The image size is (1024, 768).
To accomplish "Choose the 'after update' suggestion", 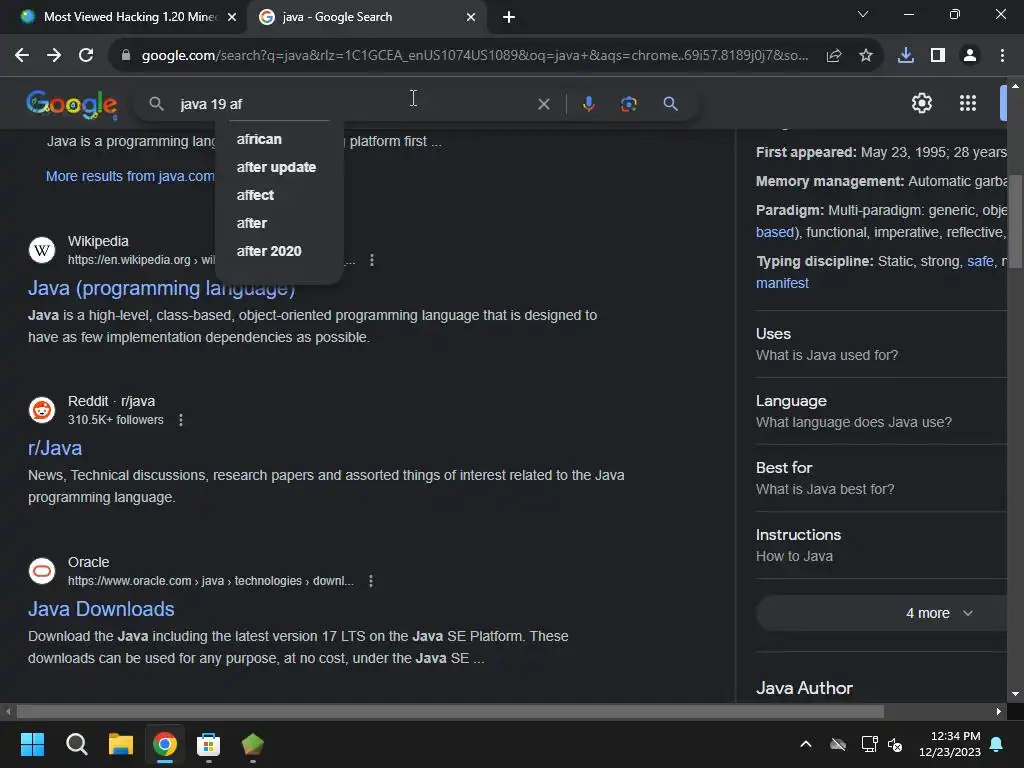I will 276,167.
